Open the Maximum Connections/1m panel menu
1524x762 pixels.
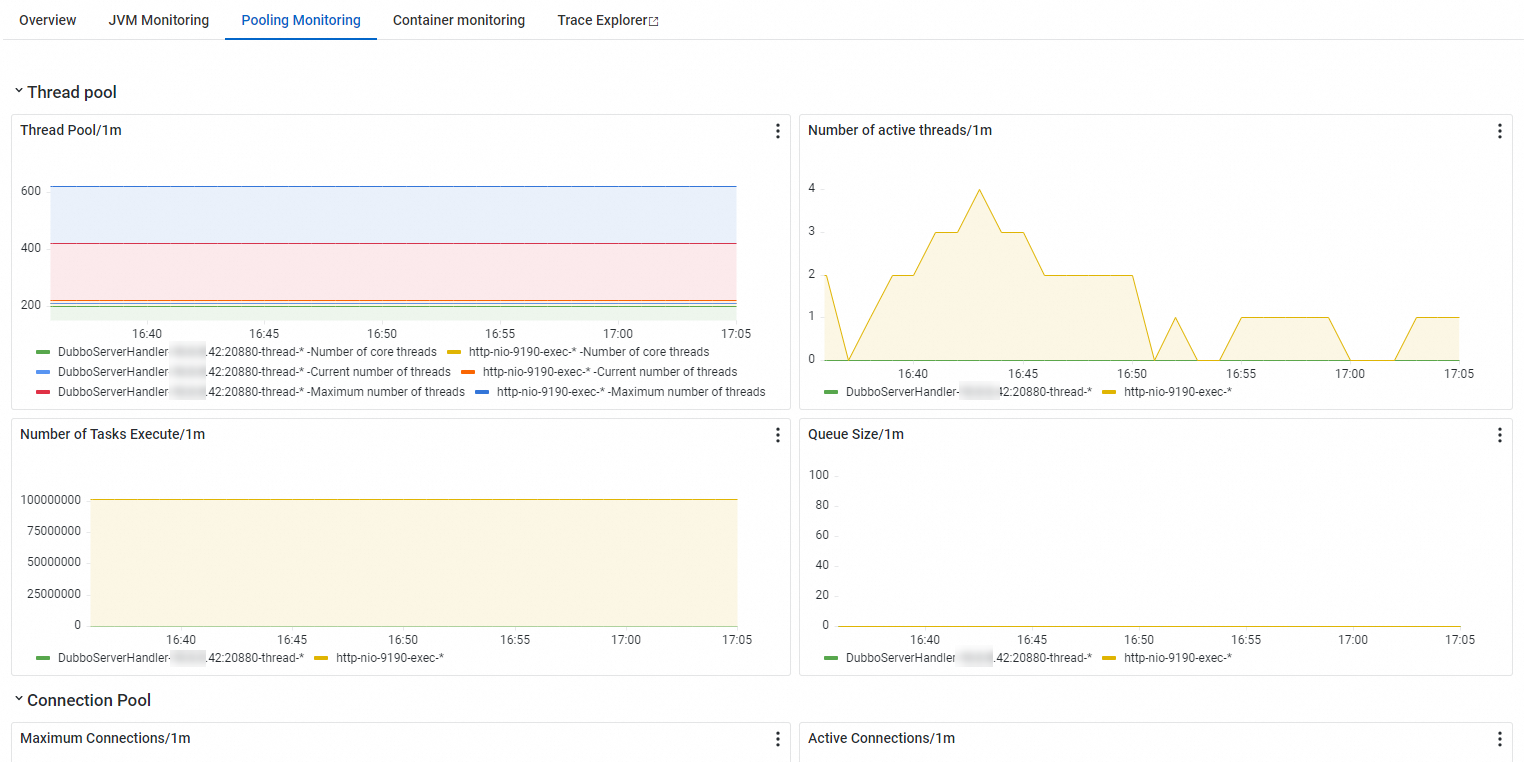(777, 739)
